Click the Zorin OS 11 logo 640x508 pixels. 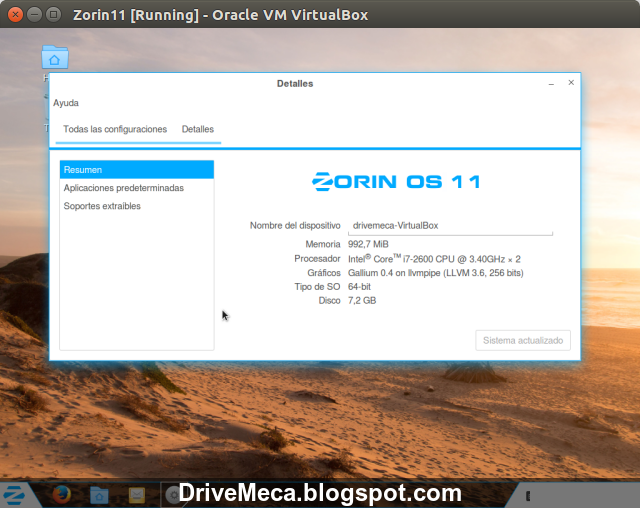click(x=396, y=182)
